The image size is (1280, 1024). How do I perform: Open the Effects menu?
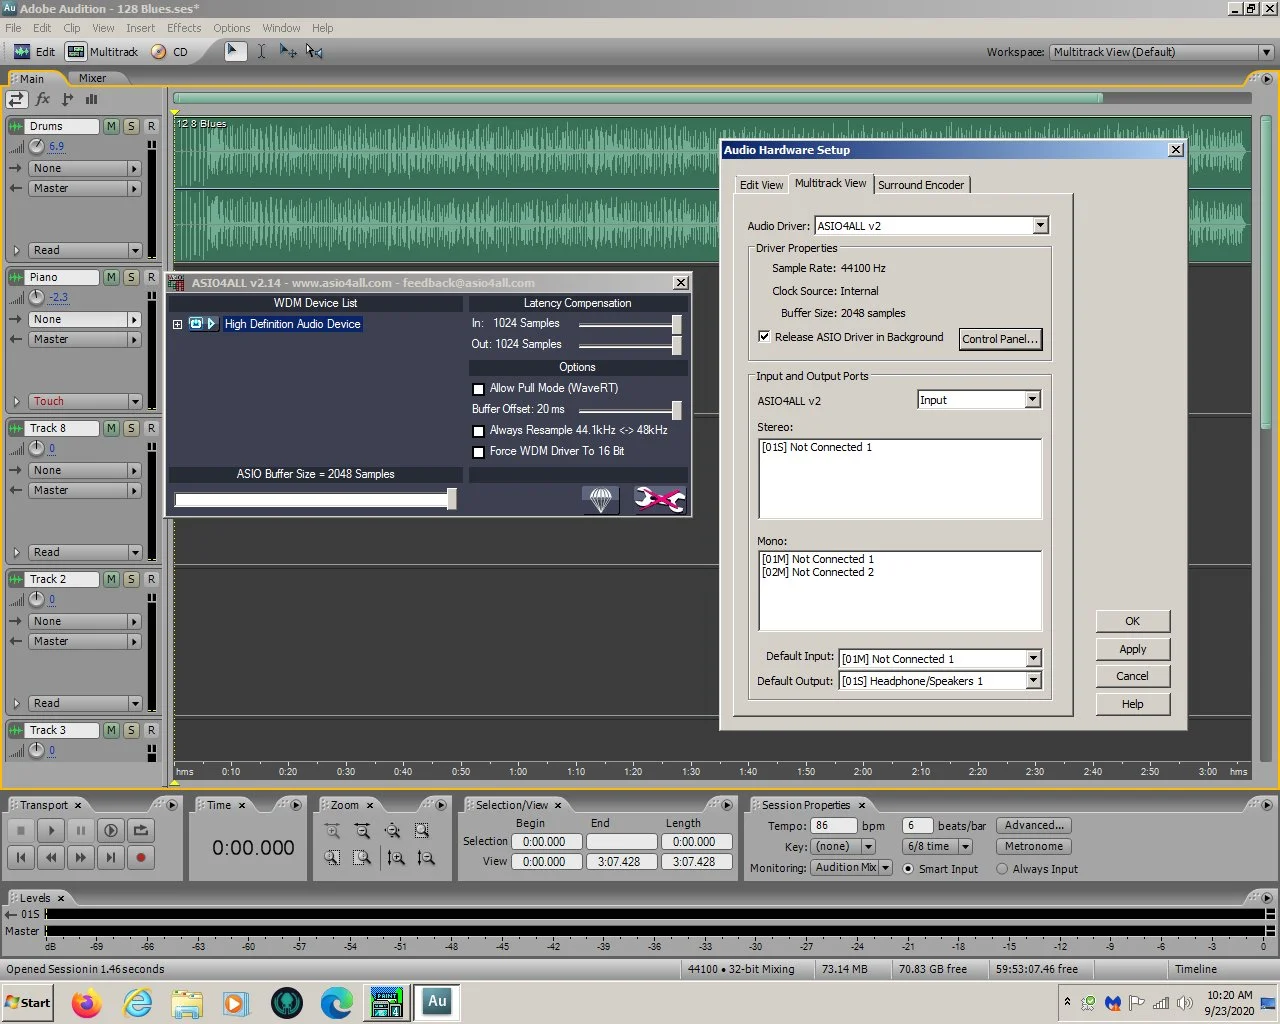(x=184, y=28)
